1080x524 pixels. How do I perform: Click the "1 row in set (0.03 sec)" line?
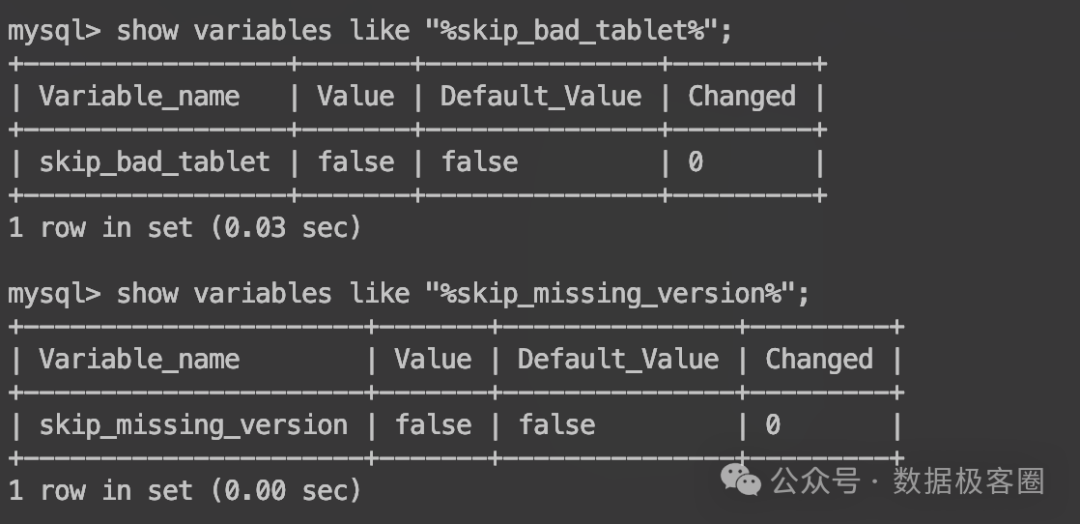[185, 228]
